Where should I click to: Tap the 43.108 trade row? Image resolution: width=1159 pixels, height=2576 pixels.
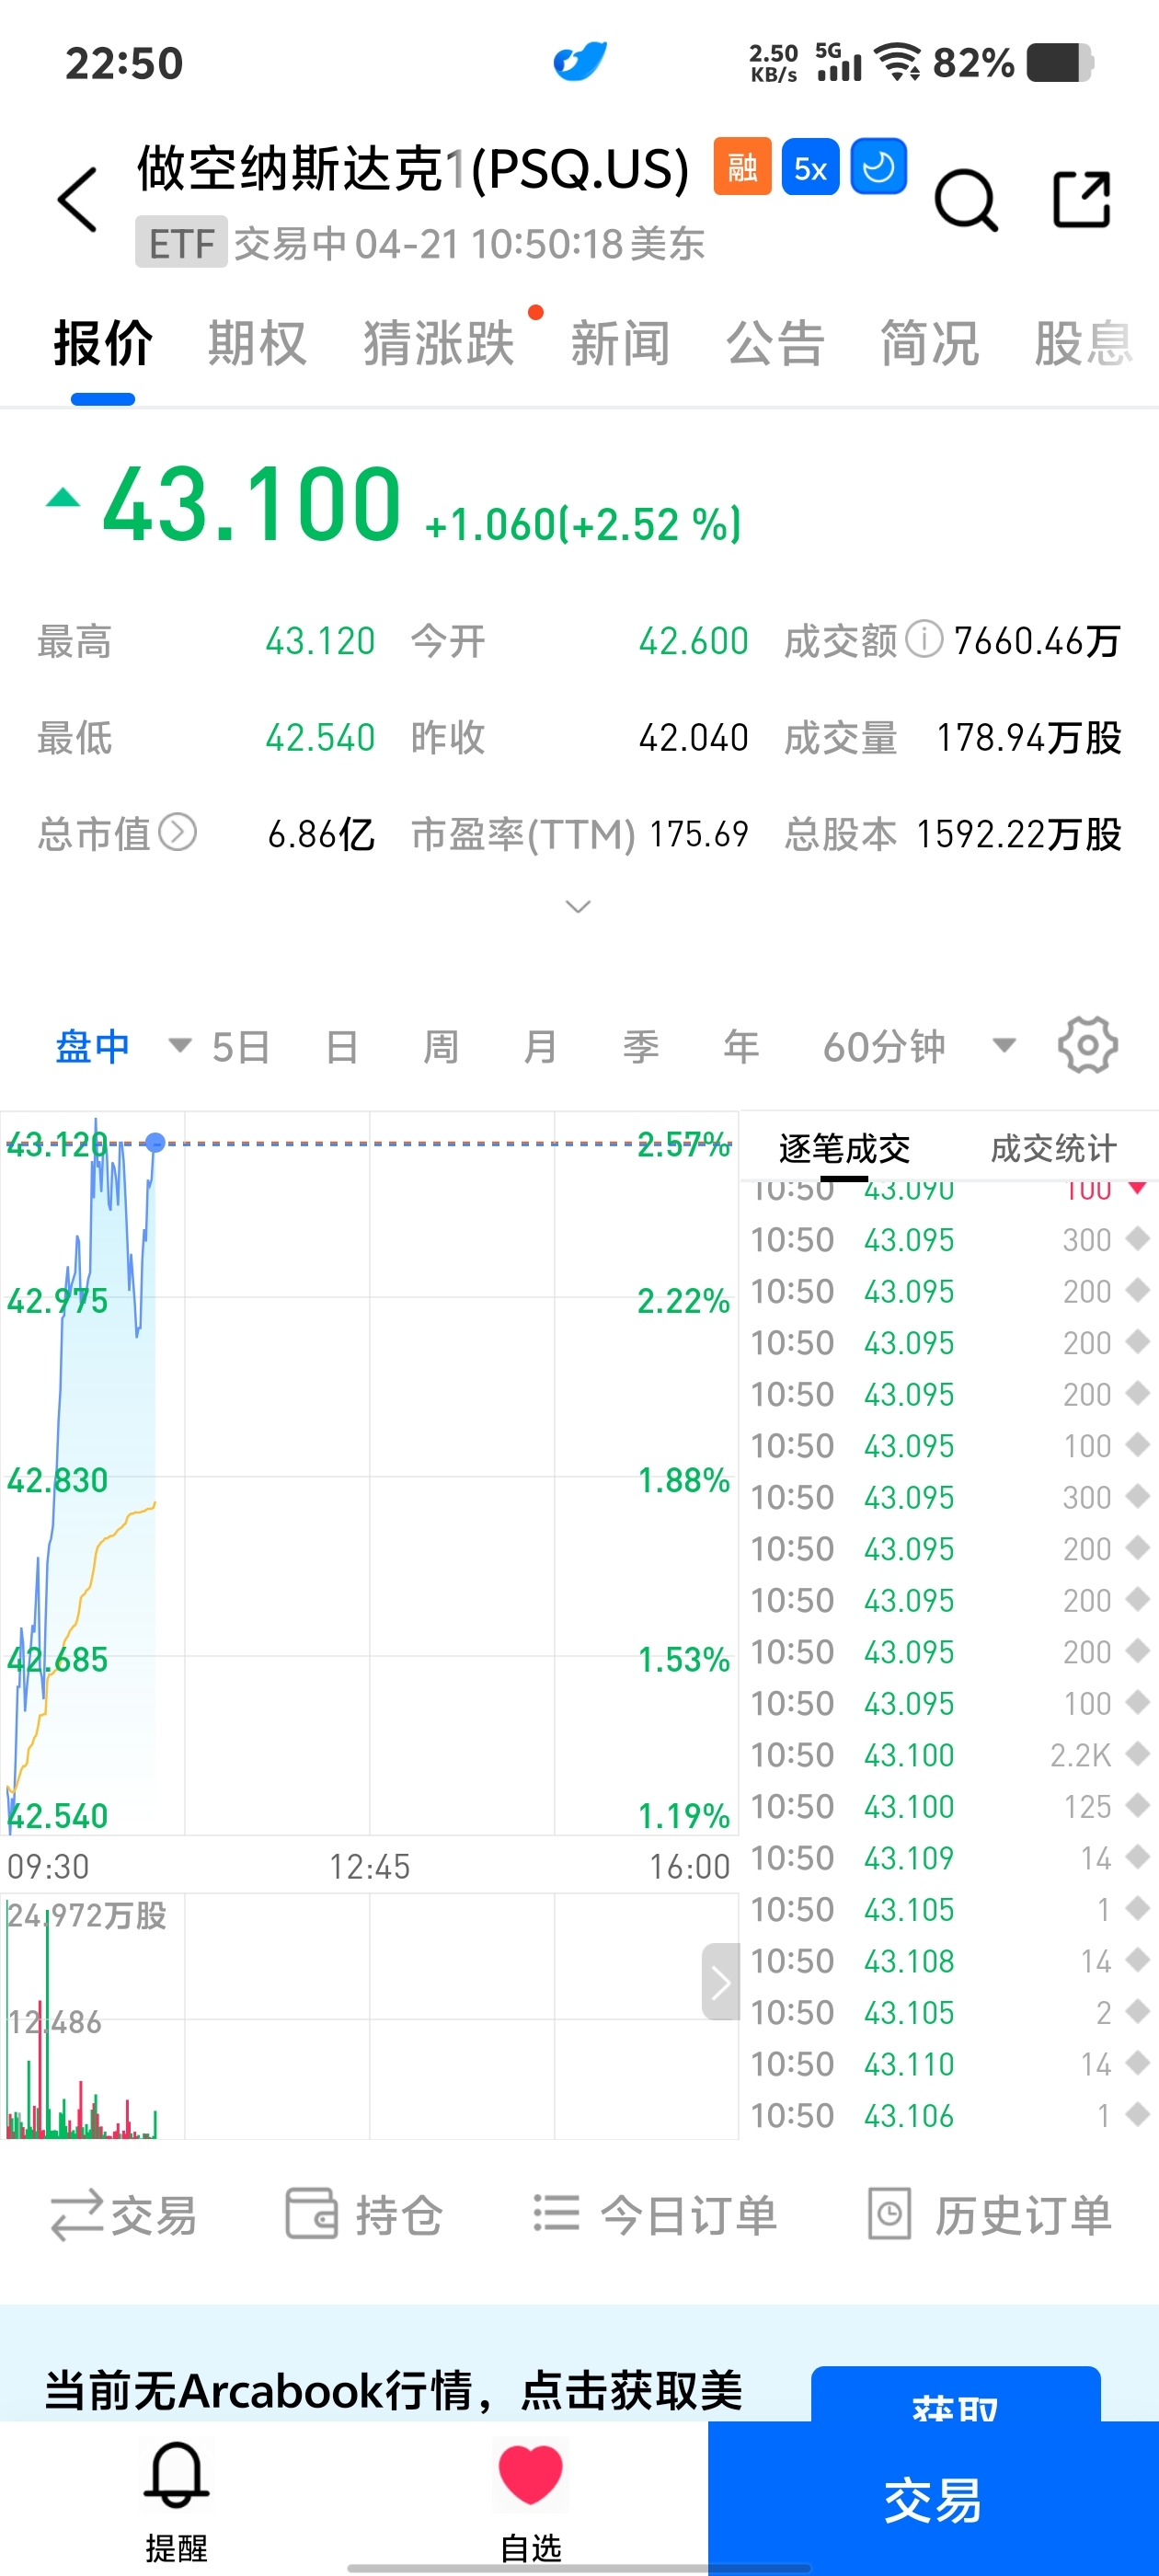(949, 1960)
